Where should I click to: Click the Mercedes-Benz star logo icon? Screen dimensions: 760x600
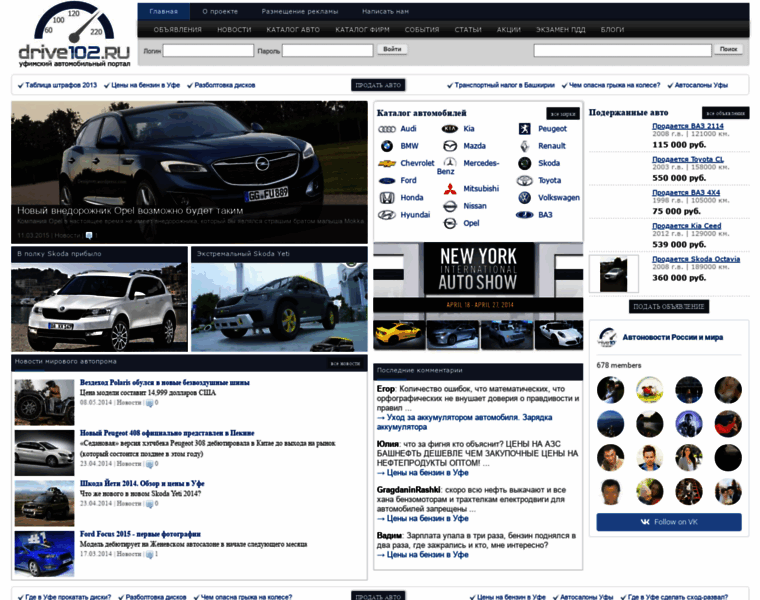pos(450,162)
